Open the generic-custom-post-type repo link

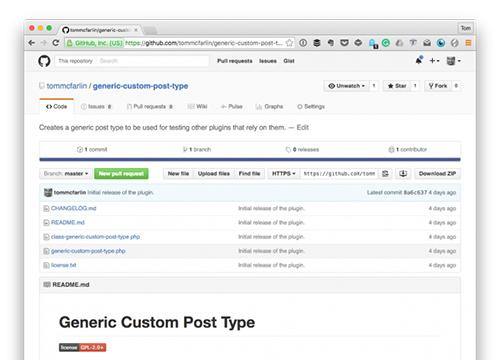tap(140, 86)
